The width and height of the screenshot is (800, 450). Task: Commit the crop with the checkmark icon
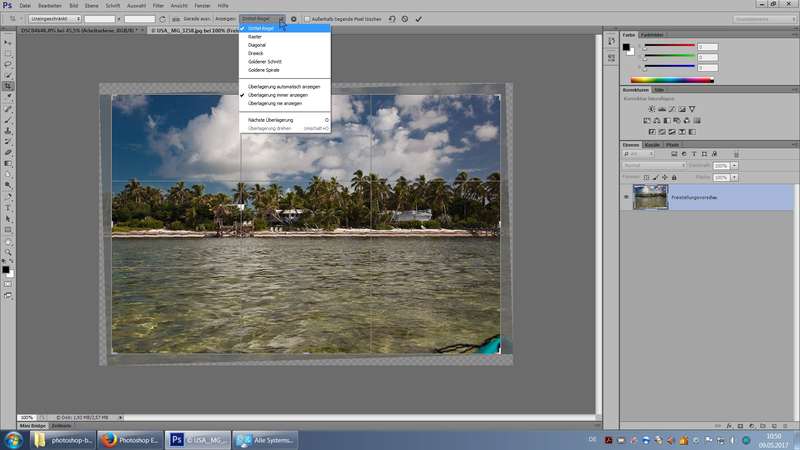(x=417, y=19)
